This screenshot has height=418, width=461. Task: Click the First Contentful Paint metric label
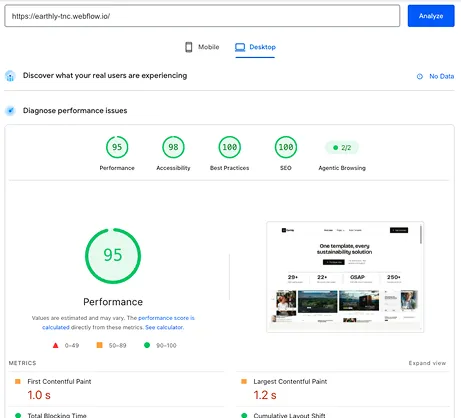(59, 381)
